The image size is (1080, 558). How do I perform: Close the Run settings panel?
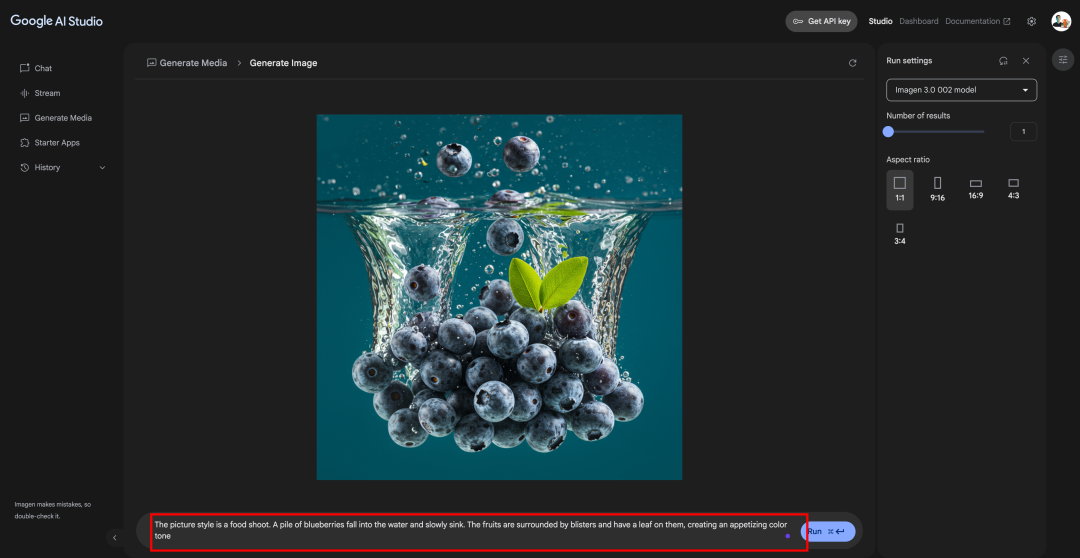click(x=1026, y=61)
